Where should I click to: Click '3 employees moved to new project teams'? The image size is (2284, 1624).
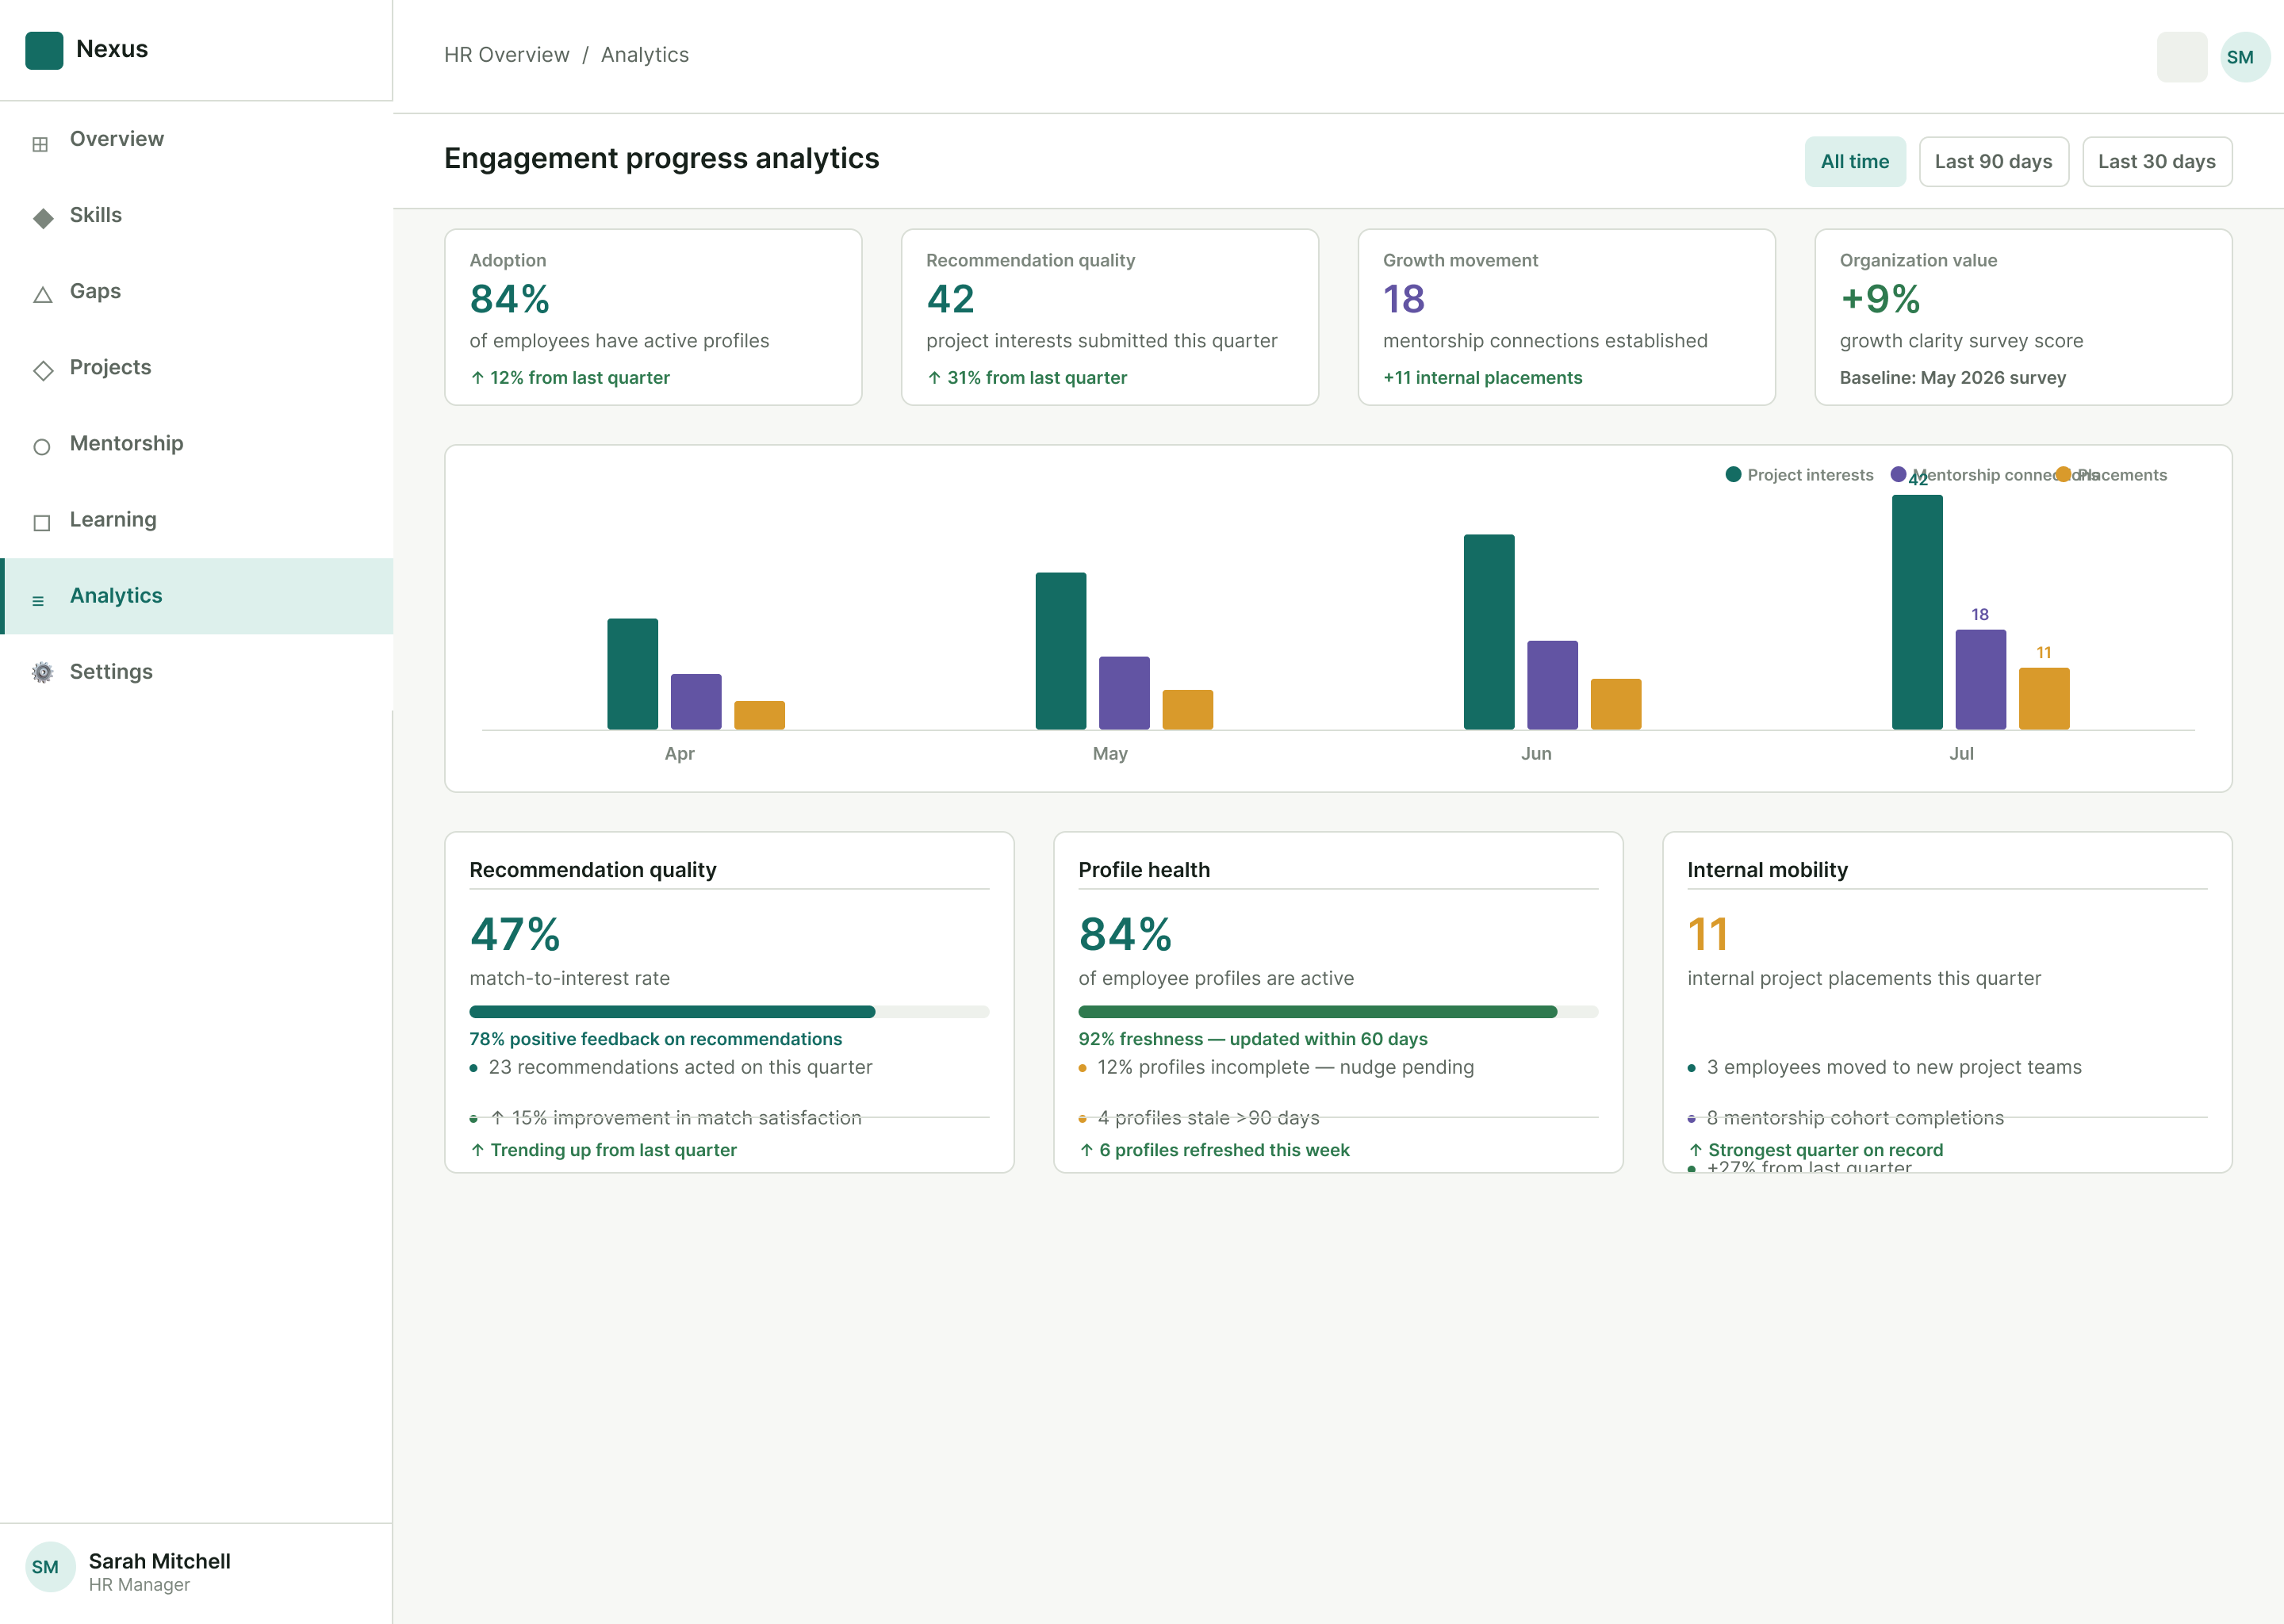(1894, 1067)
